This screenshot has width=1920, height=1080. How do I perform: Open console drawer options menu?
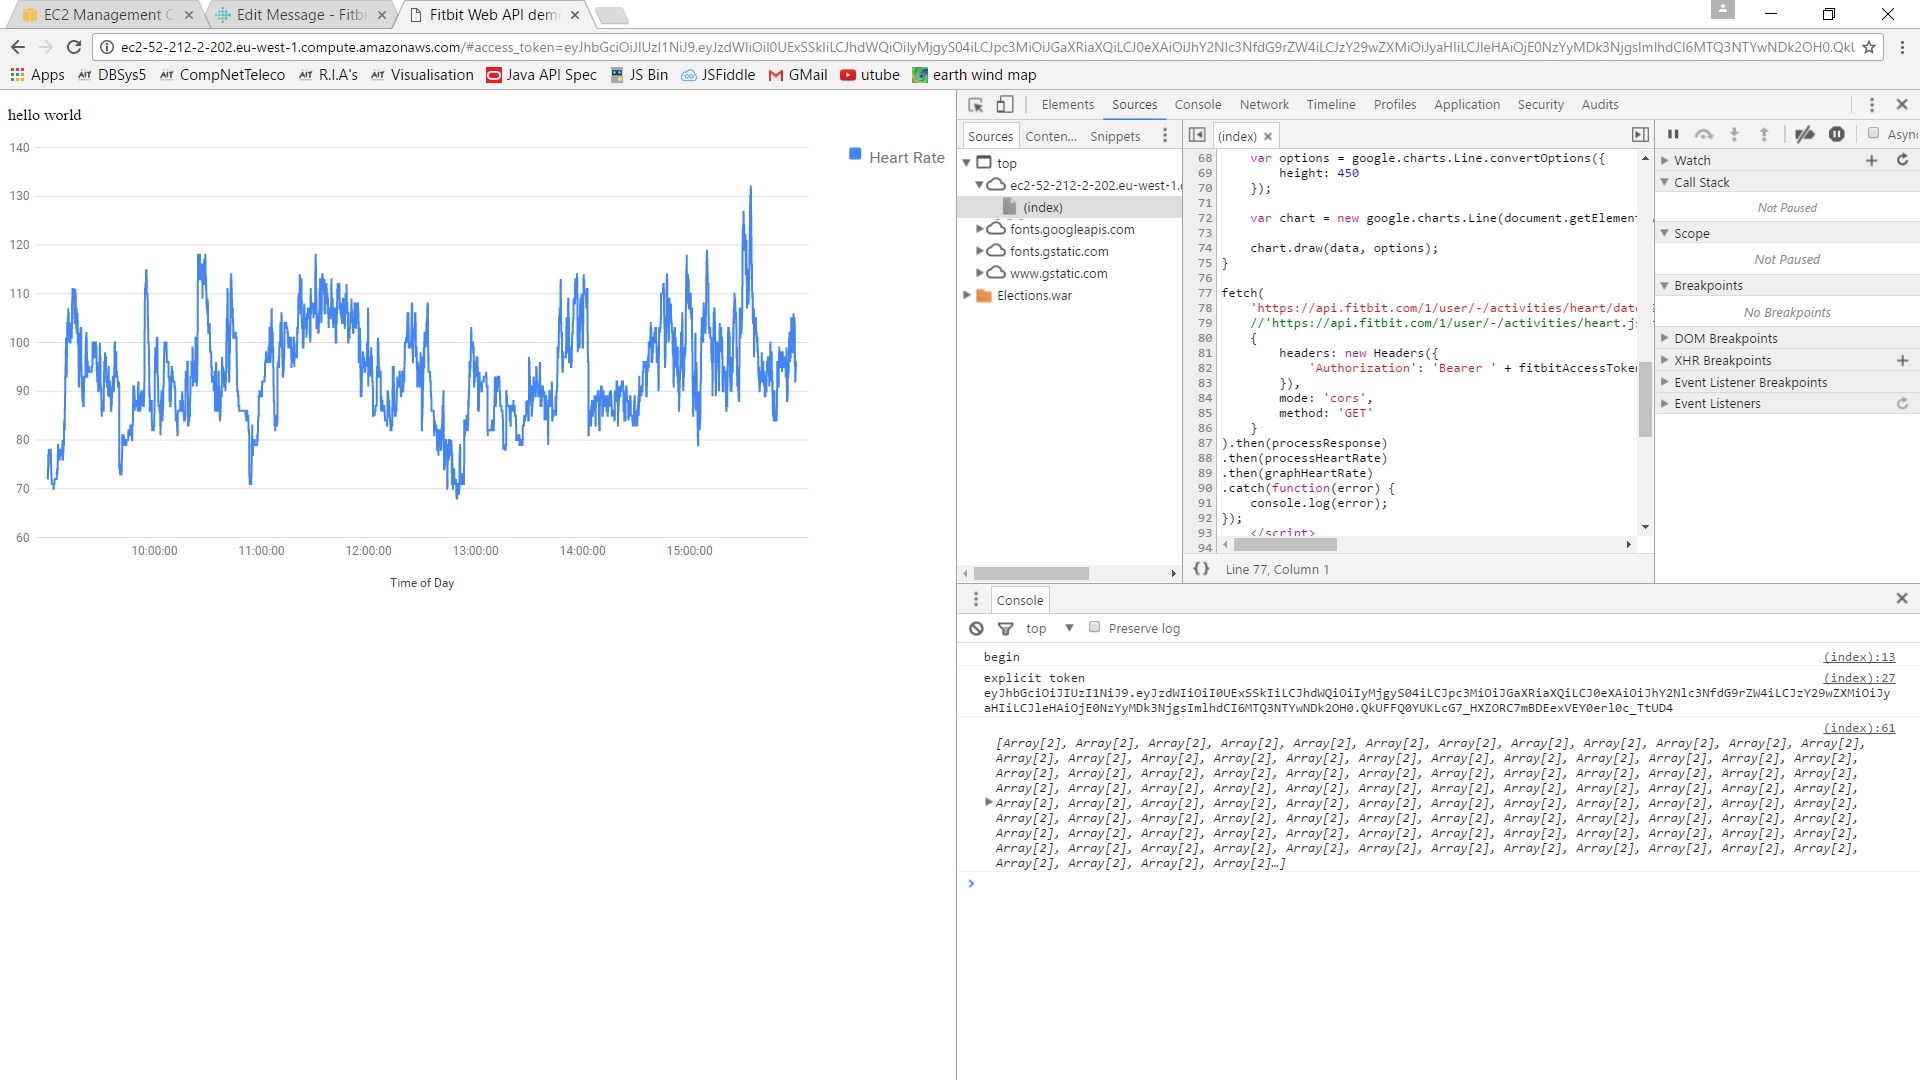pos(976,599)
